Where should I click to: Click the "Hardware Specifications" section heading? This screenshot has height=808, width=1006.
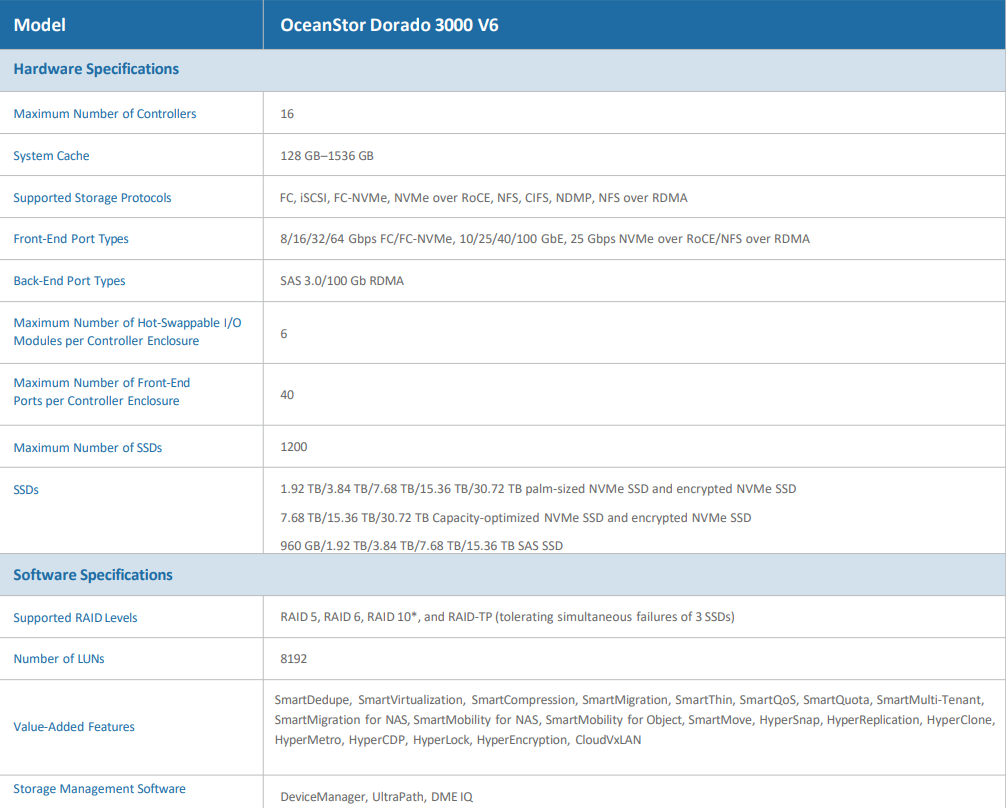click(x=96, y=69)
